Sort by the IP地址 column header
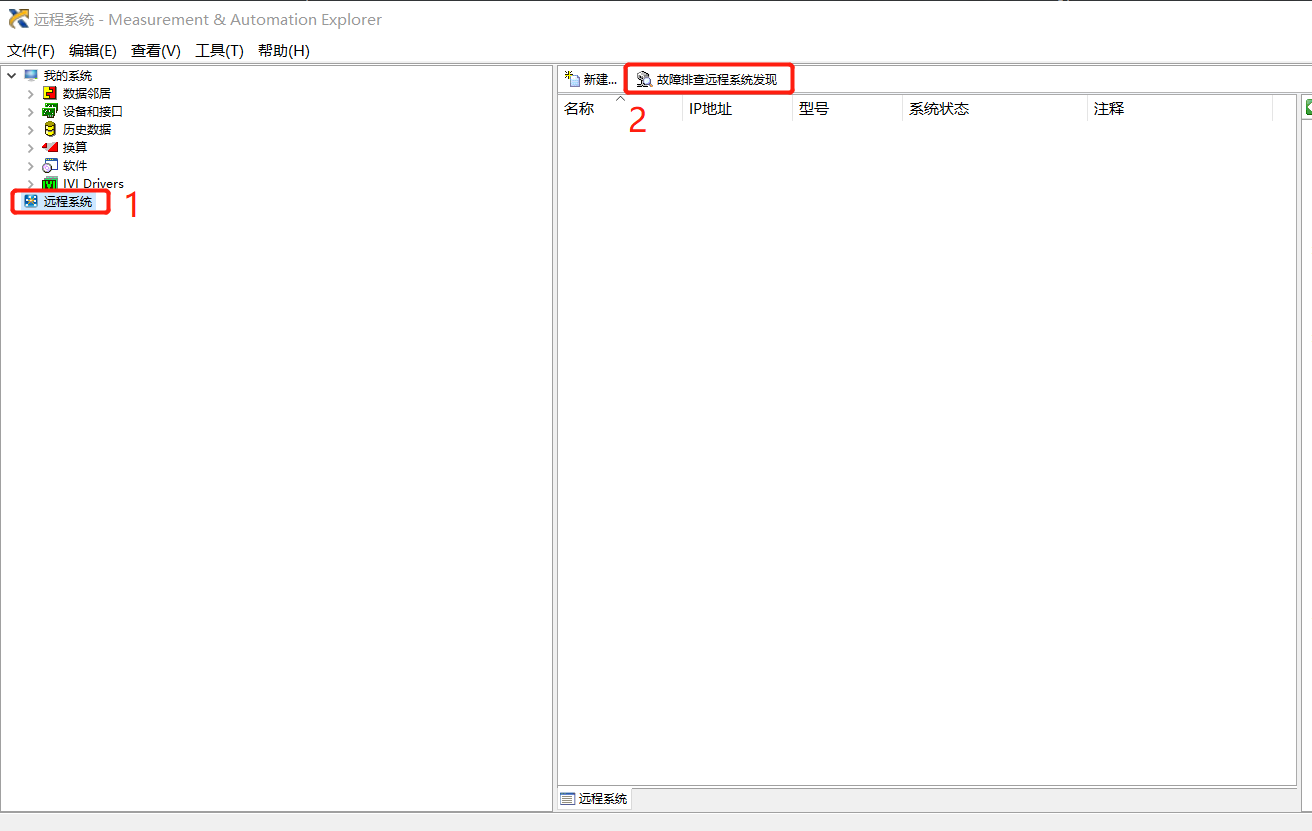Screen dimensions: 1312x831 738,109
